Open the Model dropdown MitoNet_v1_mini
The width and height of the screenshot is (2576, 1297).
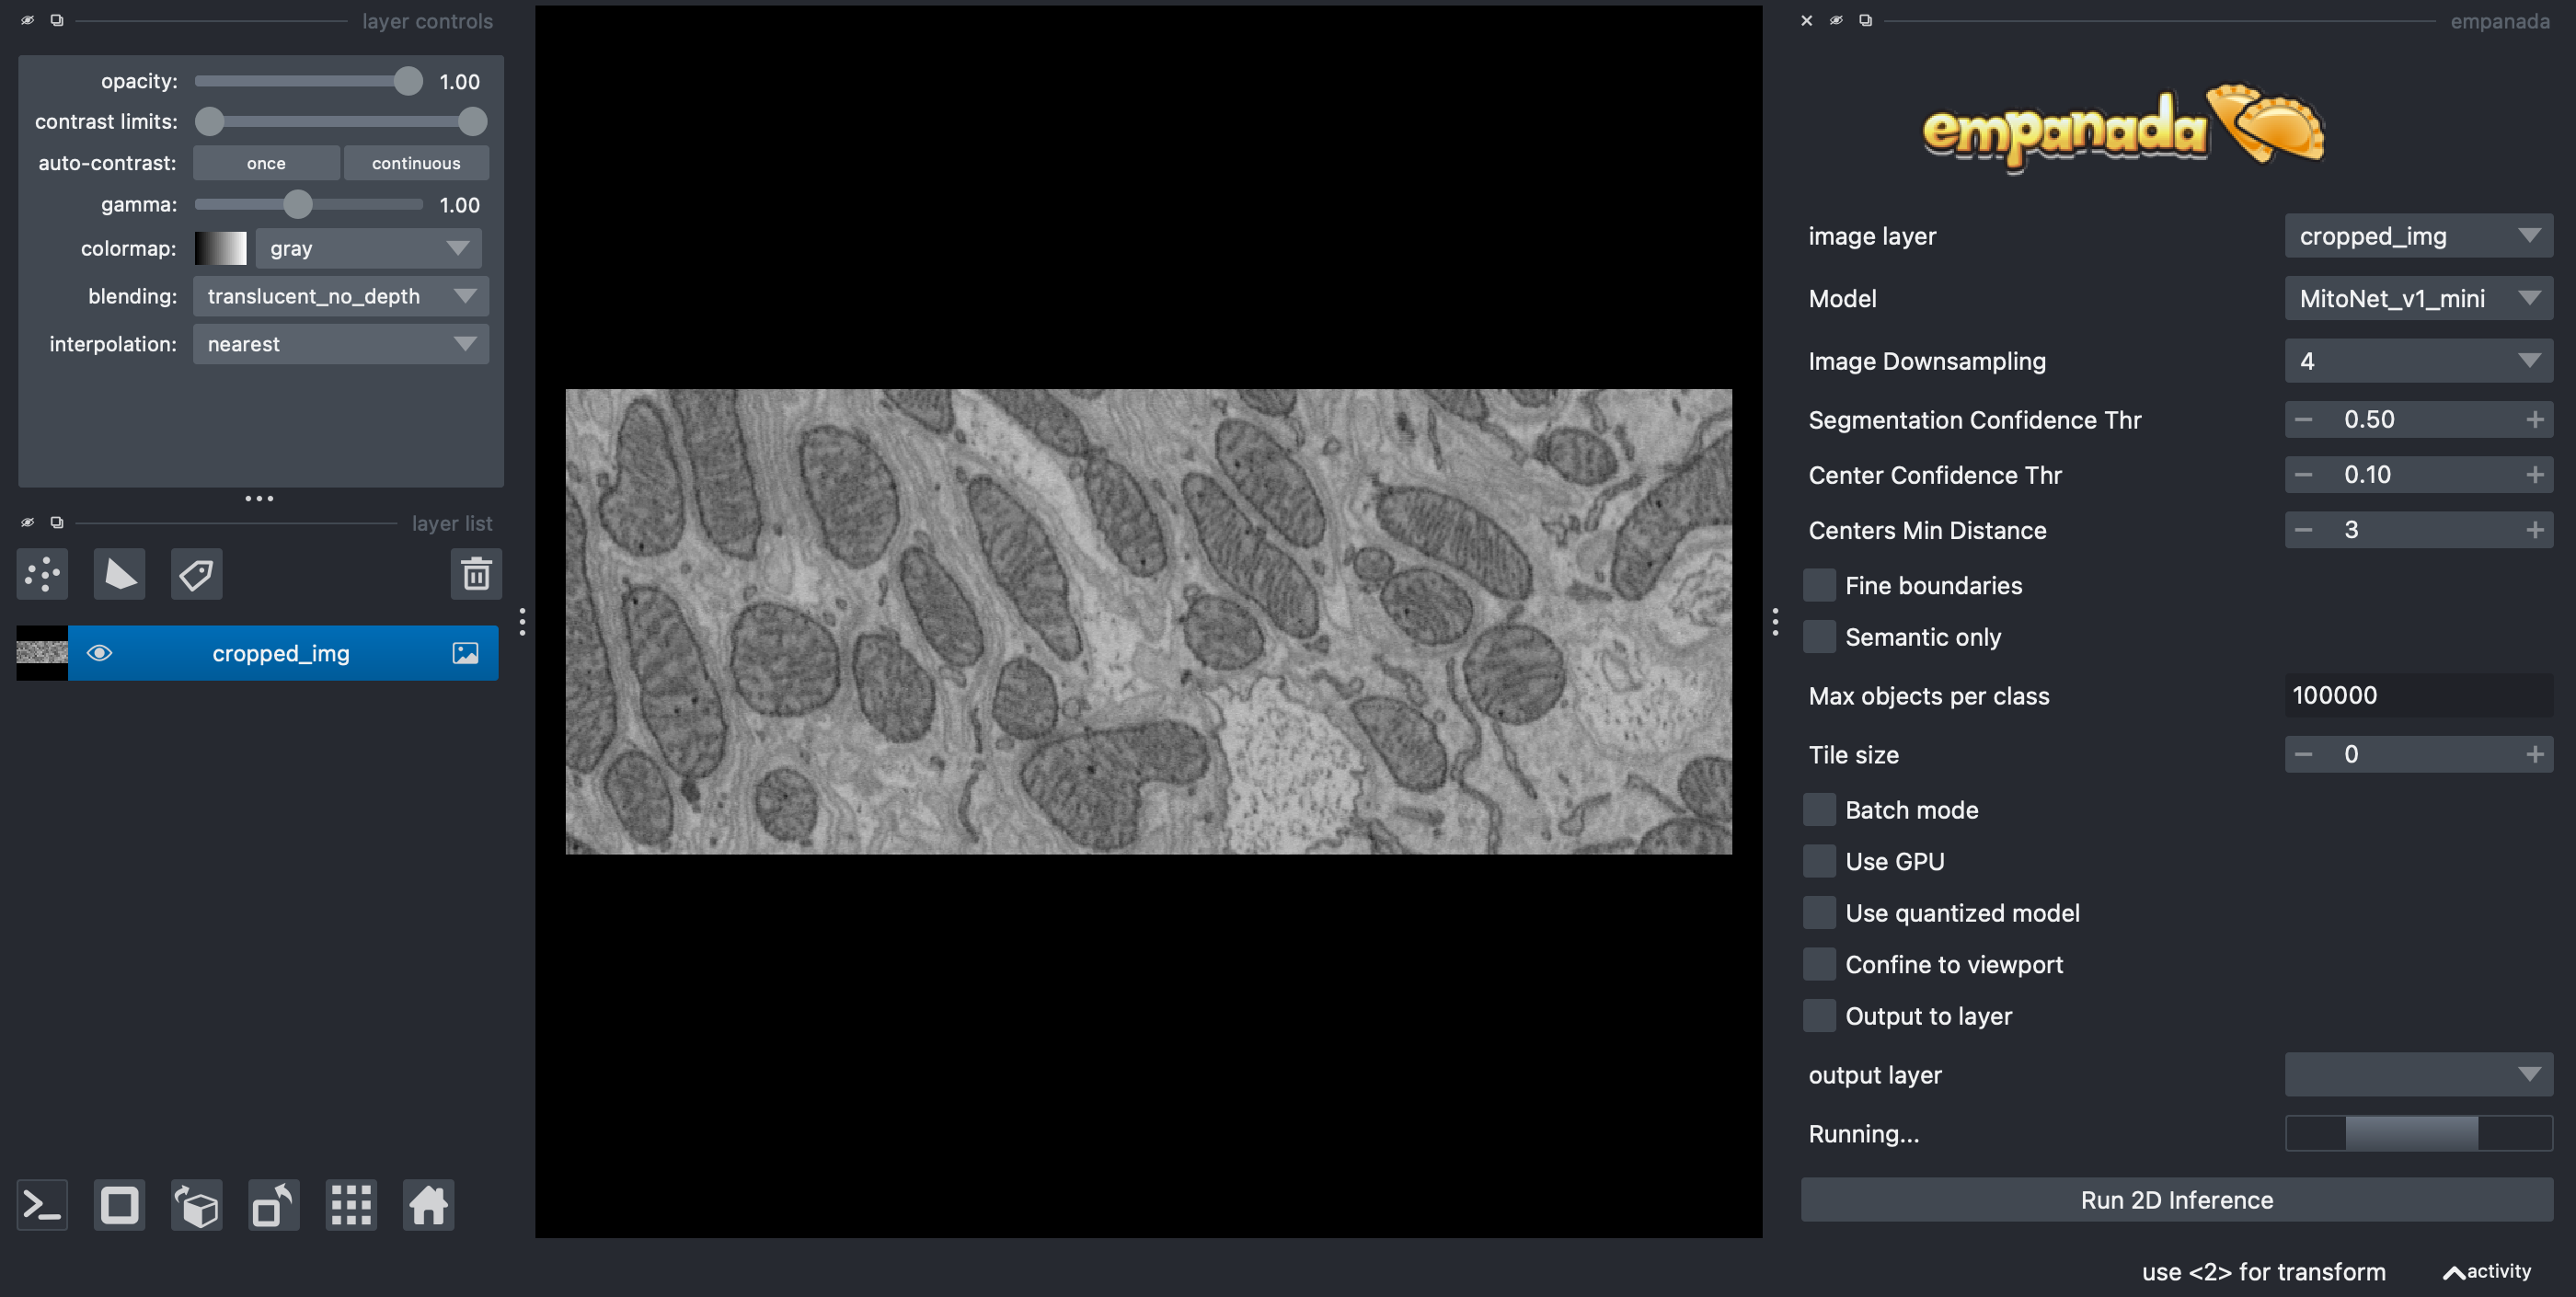click(x=2418, y=299)
